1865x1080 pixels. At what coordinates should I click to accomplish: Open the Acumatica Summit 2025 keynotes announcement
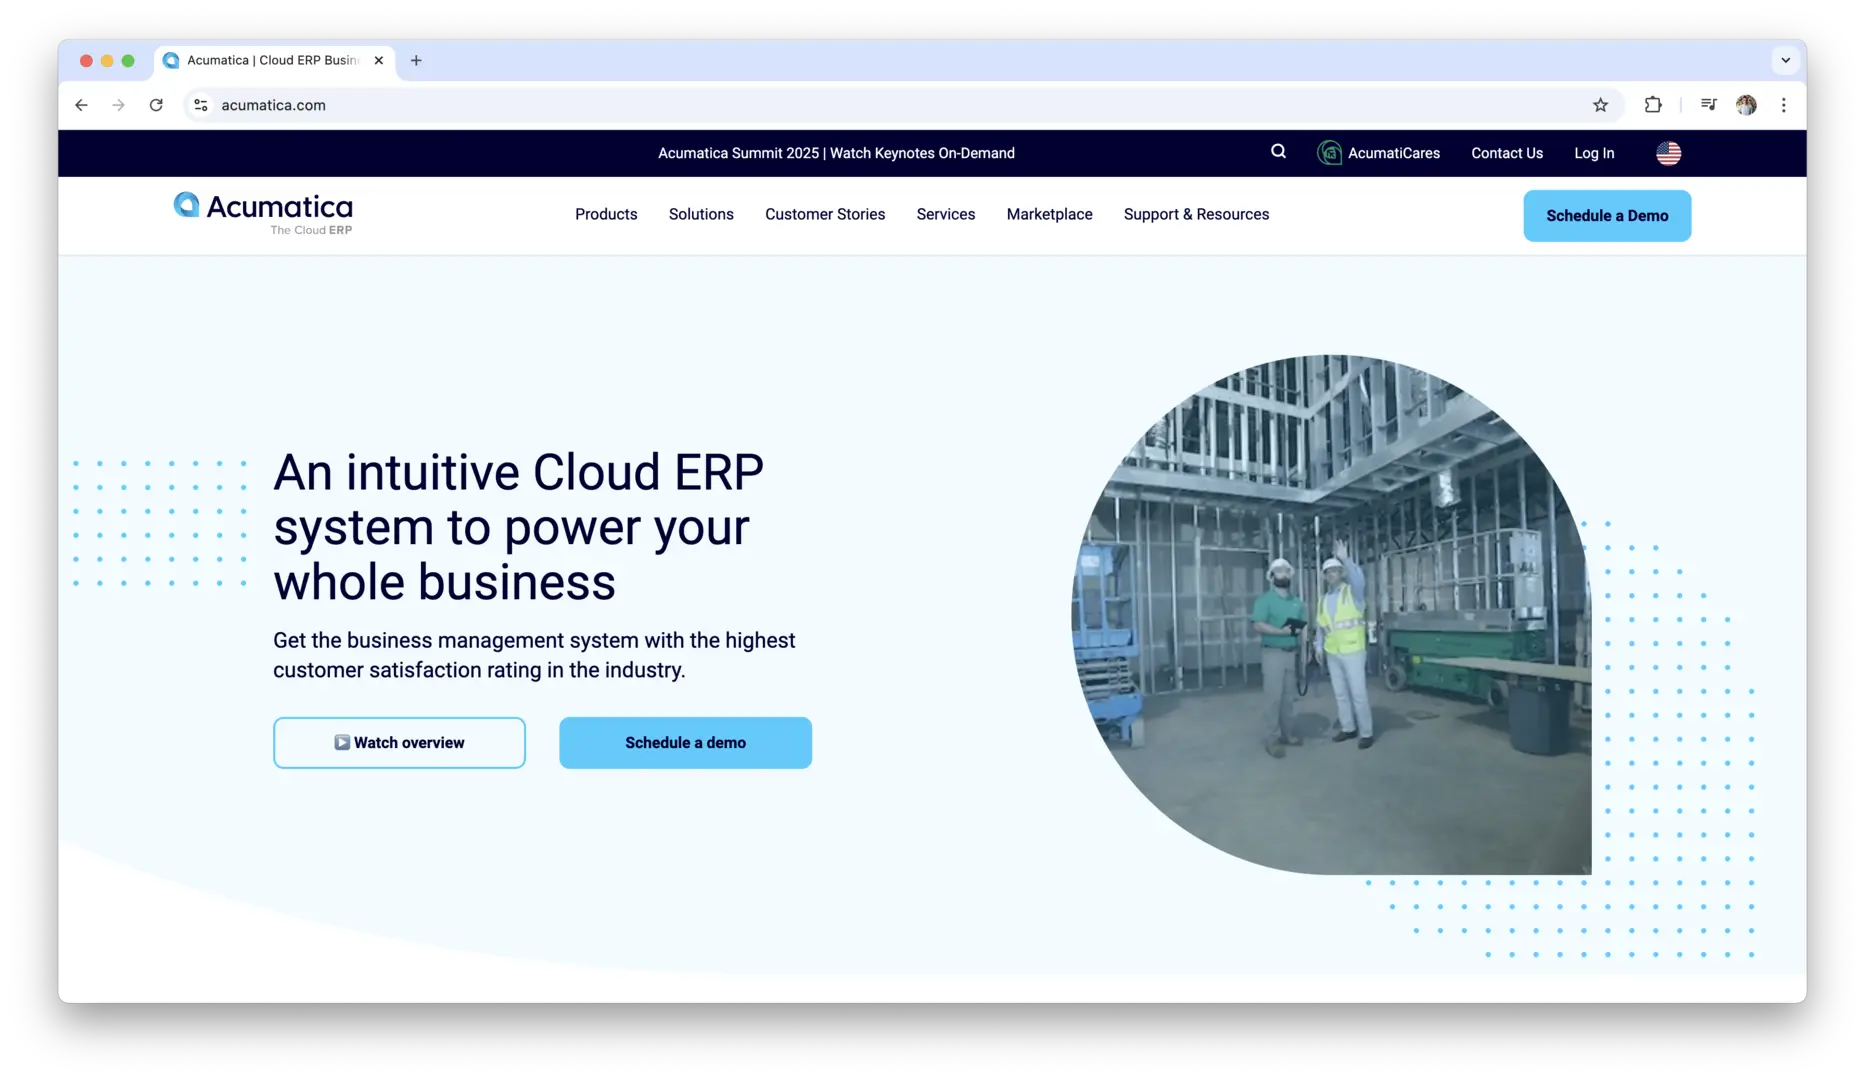tap(836, 153)
